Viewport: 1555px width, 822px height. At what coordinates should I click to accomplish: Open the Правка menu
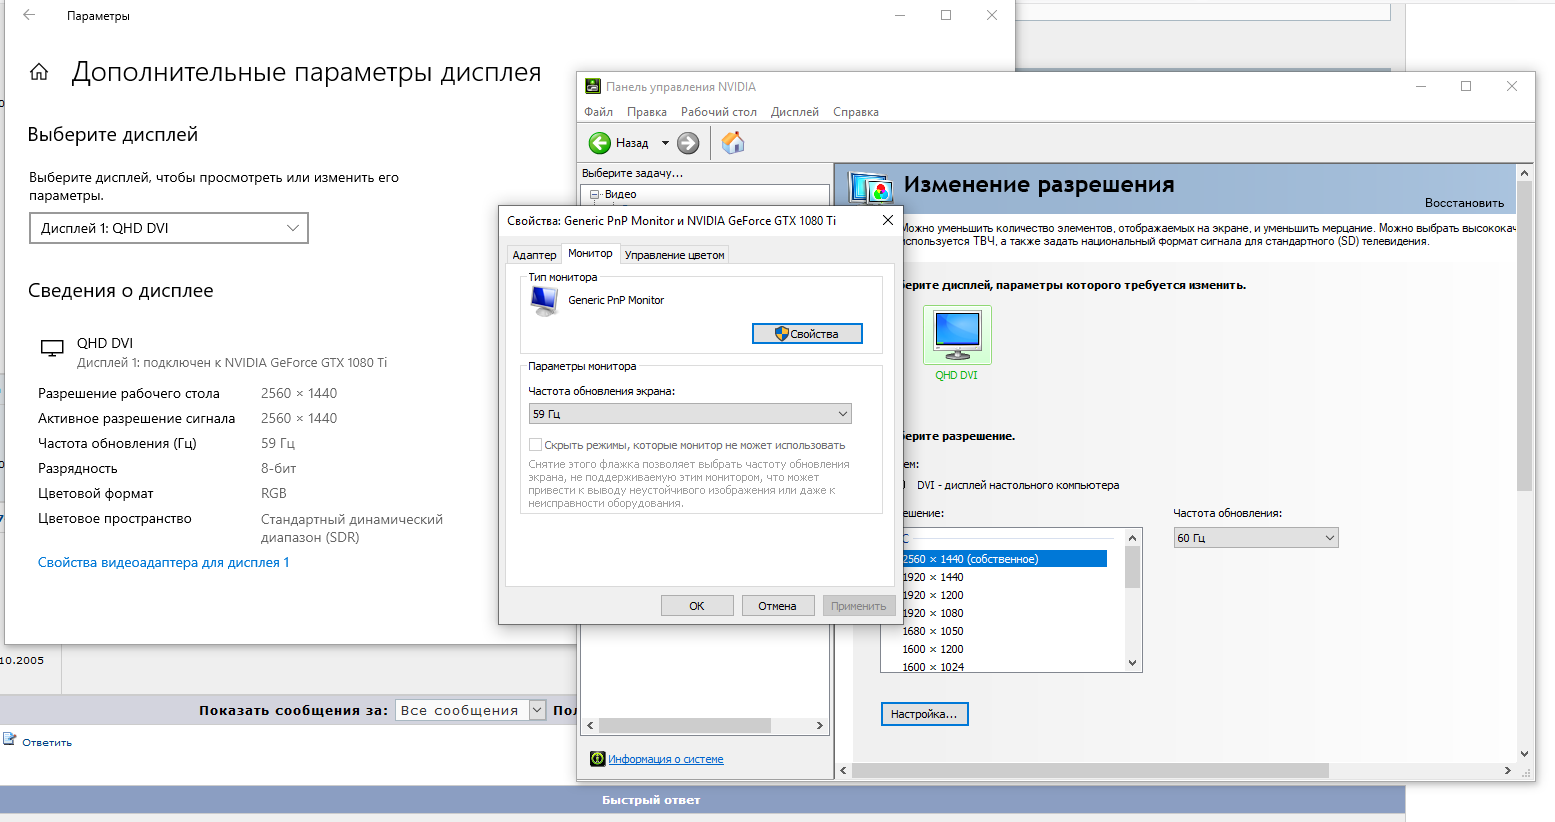point(647,112)
